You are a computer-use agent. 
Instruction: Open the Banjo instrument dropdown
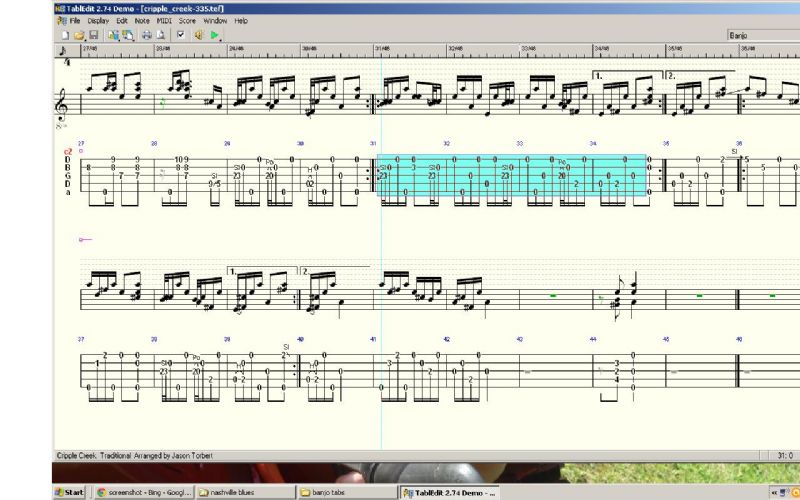[x=764, y=35]
